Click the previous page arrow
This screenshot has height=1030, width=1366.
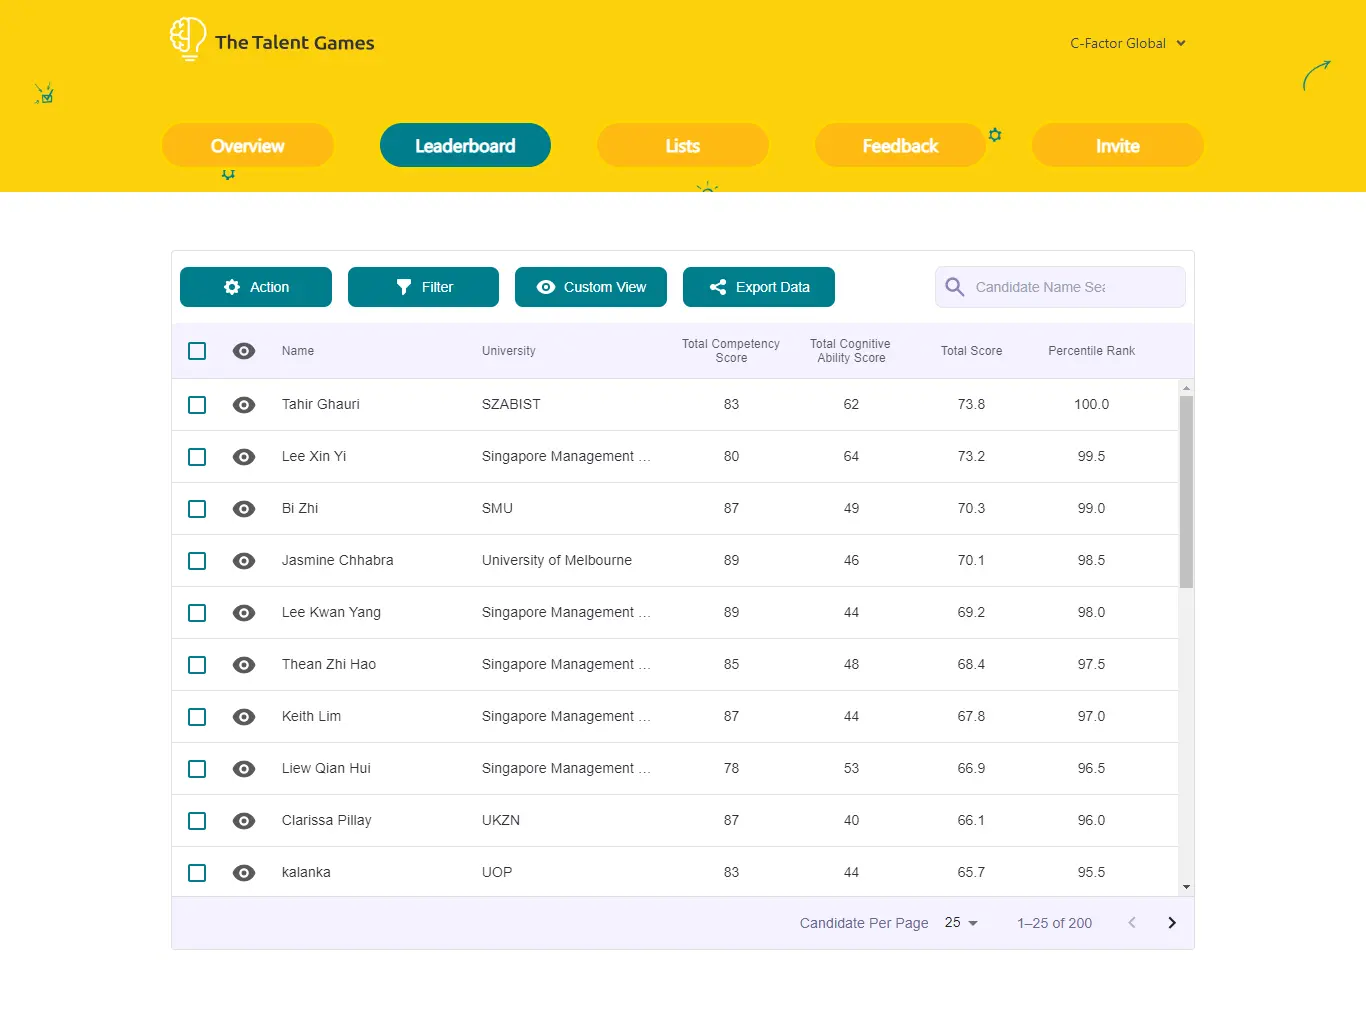tap(1132, 923)
